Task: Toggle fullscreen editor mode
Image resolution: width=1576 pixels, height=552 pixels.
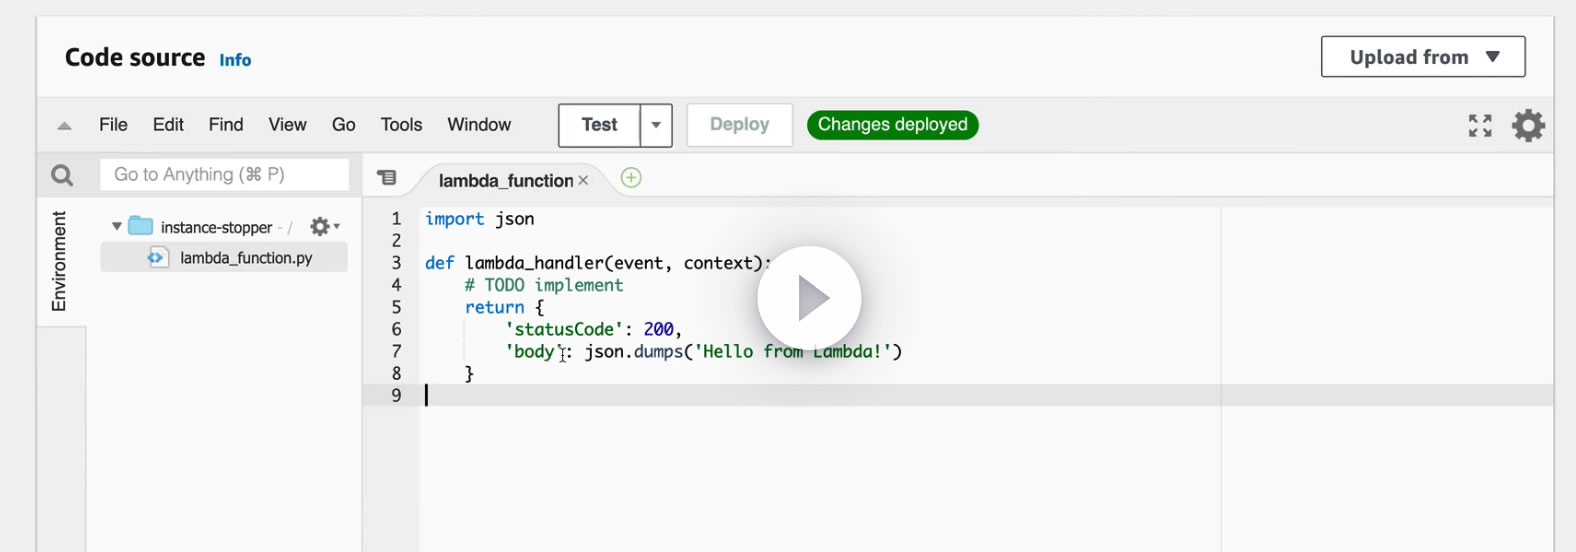Action: [x=1480, y=126]
